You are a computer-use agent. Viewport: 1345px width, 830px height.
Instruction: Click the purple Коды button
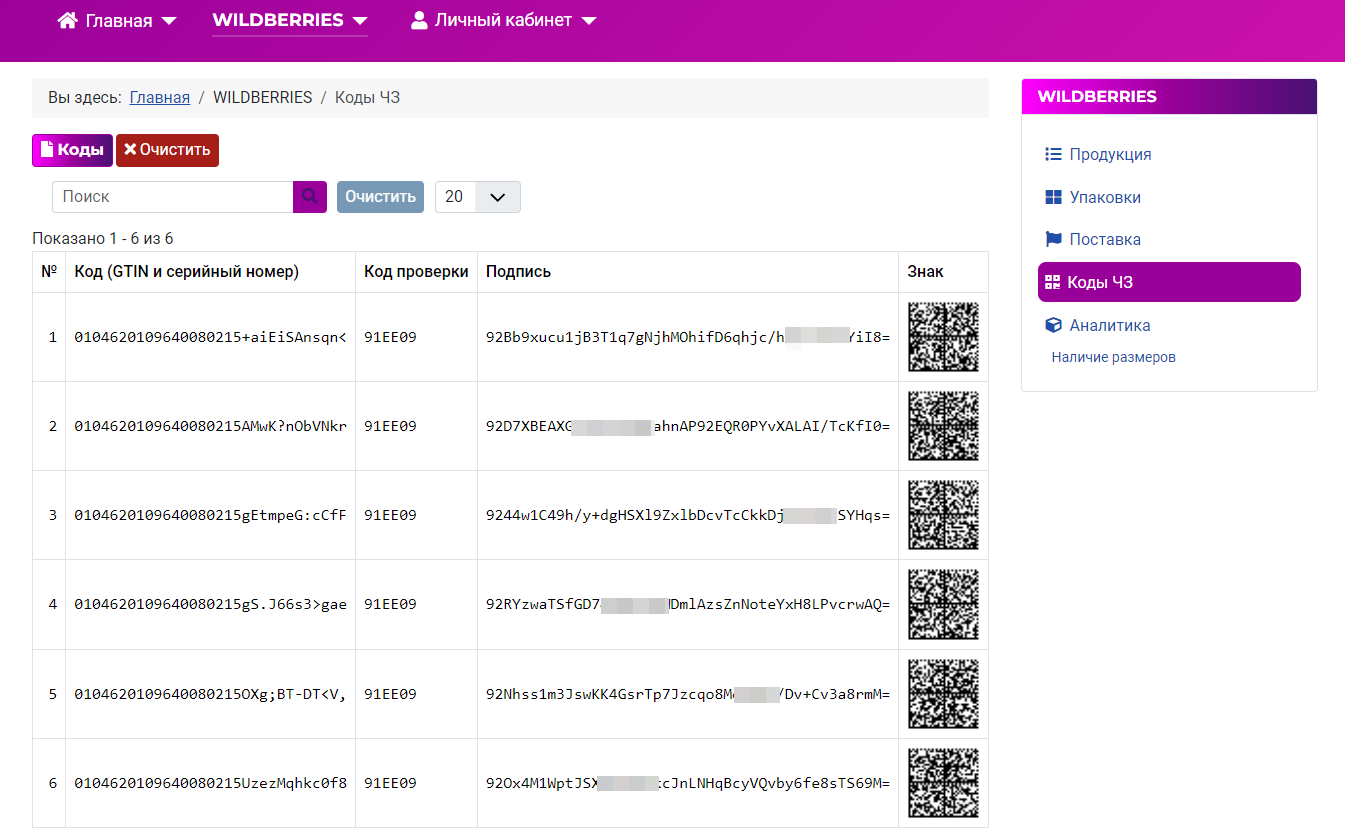(72, 150)
